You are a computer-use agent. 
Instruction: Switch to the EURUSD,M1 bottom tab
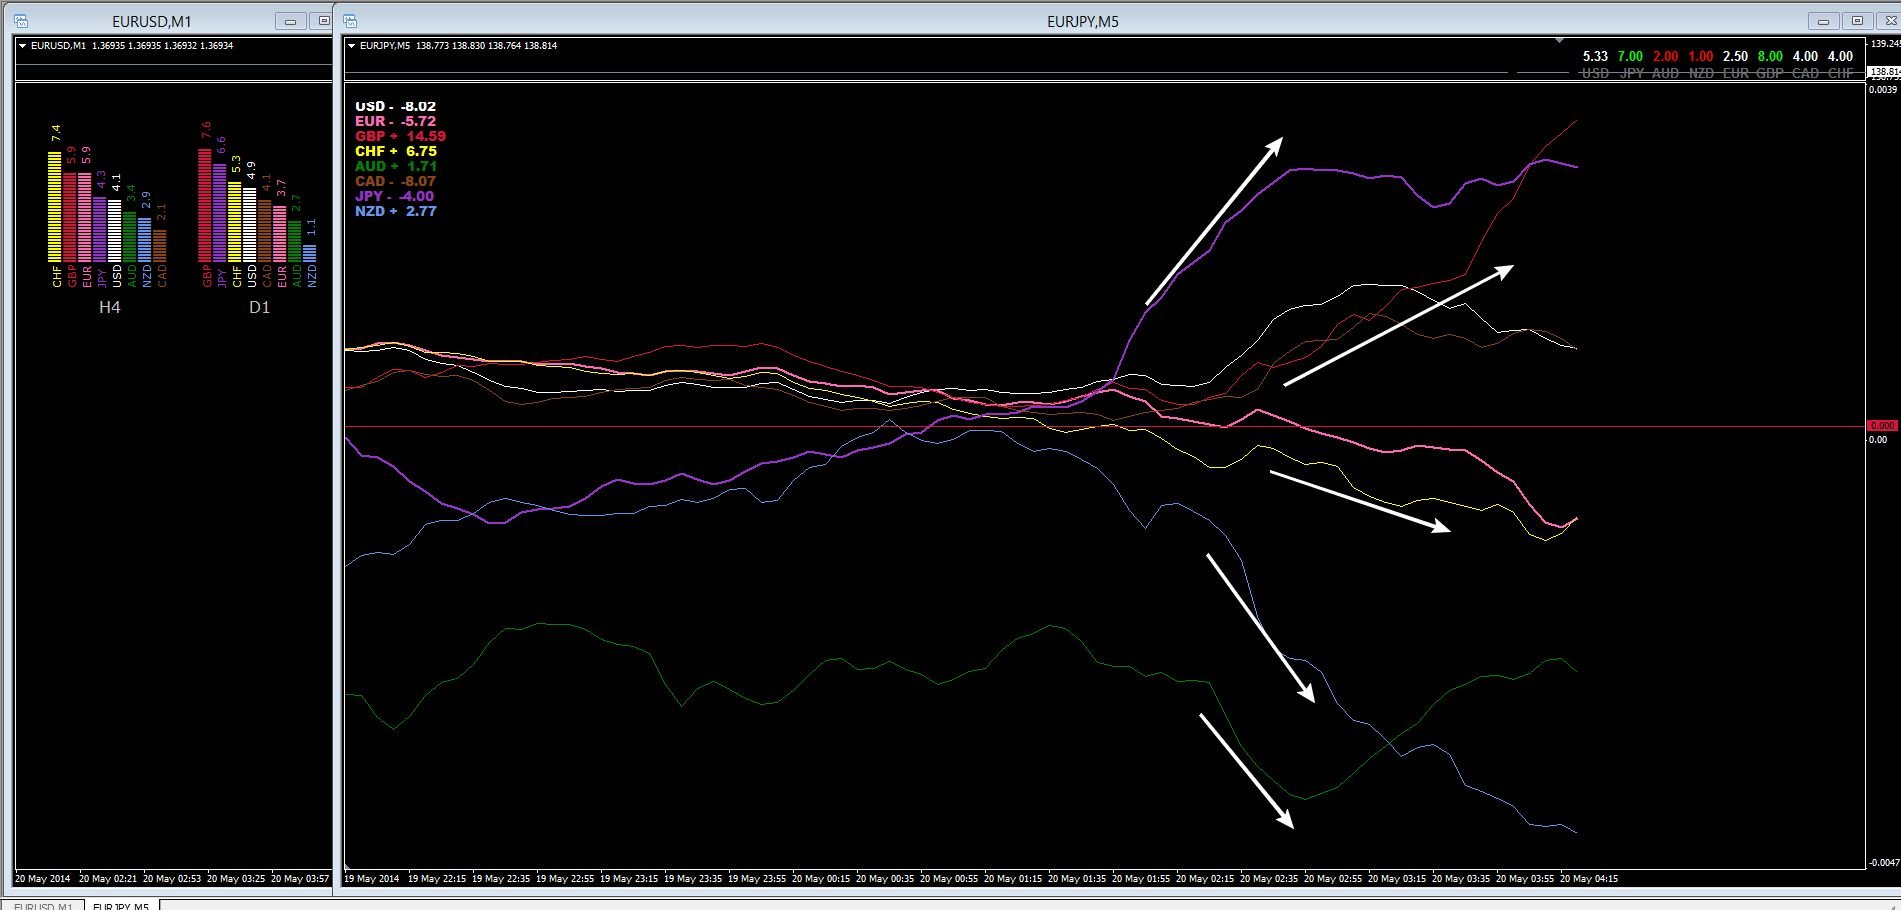[x=44, y=905]
